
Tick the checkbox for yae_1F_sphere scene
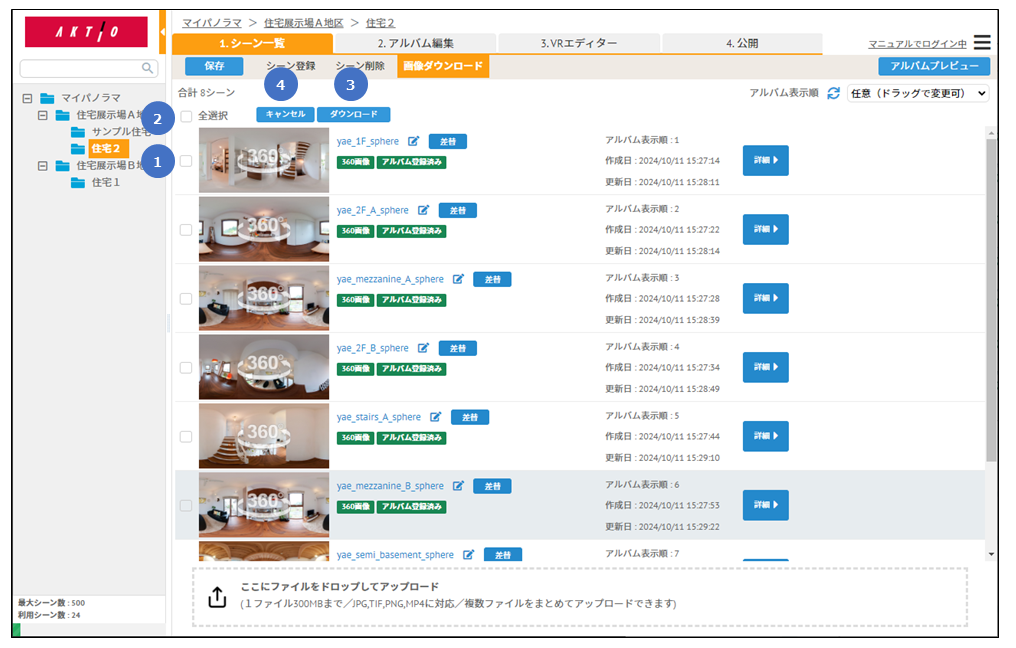[x=186, y=161]
